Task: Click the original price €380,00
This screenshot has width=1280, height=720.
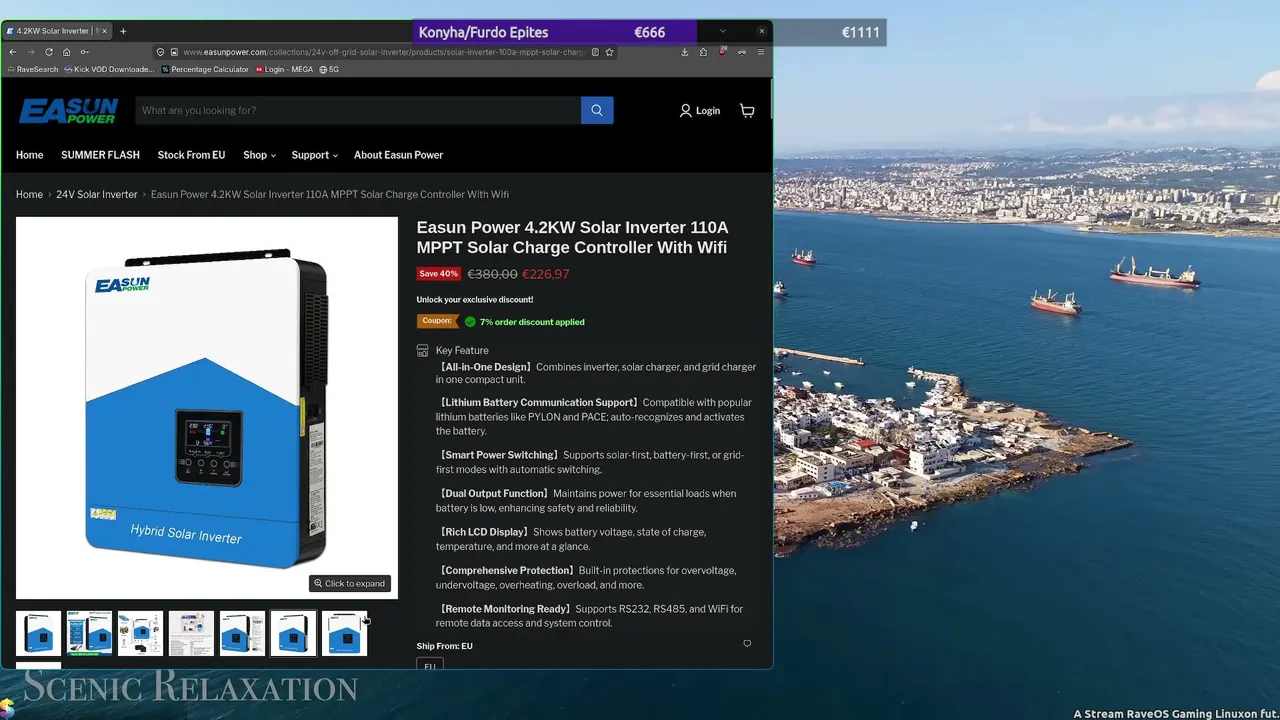Action: (x=492, y=274)
